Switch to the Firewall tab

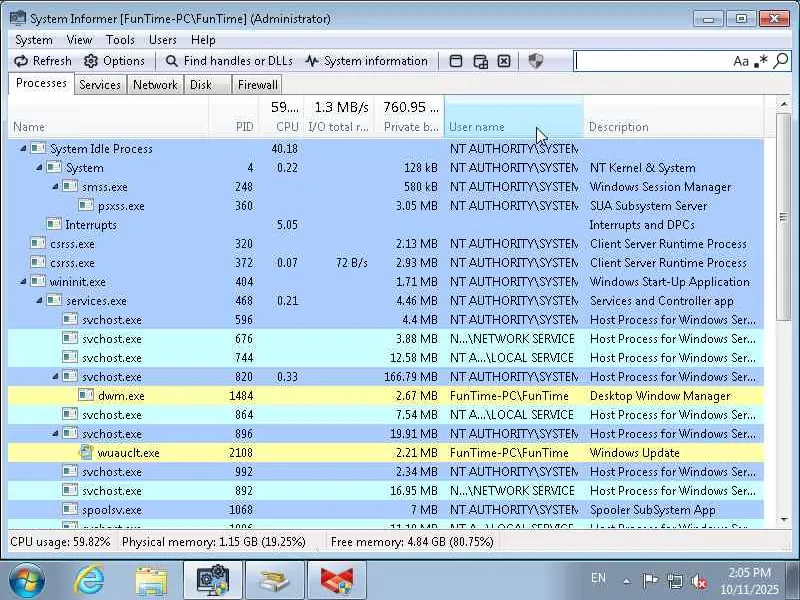click(258, 85)
